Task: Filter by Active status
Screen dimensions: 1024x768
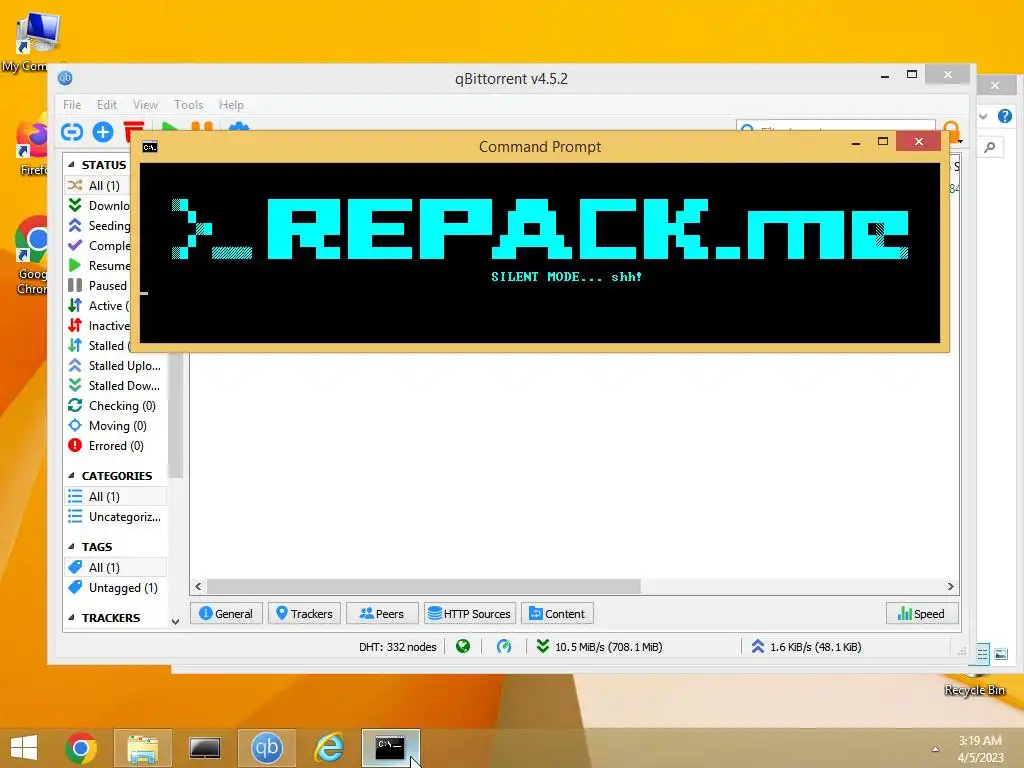Action: pos(98,306)
